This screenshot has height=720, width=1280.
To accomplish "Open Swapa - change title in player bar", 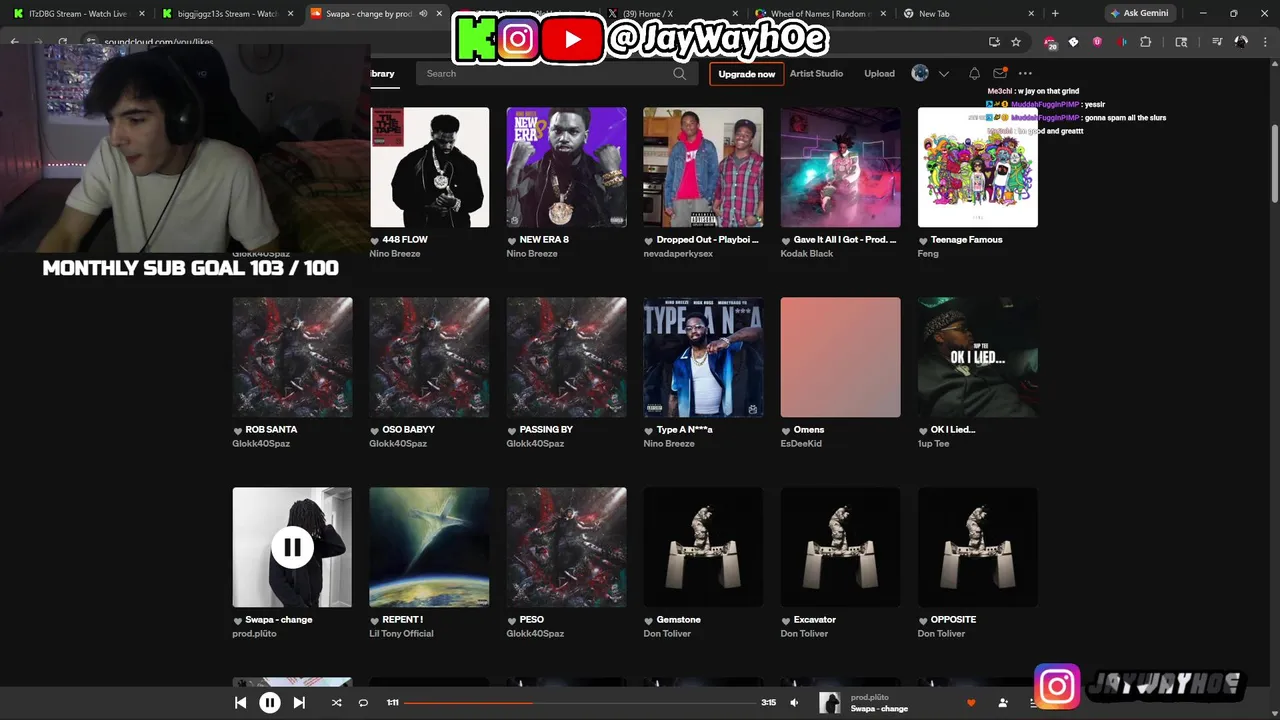I will pos(879,709).
